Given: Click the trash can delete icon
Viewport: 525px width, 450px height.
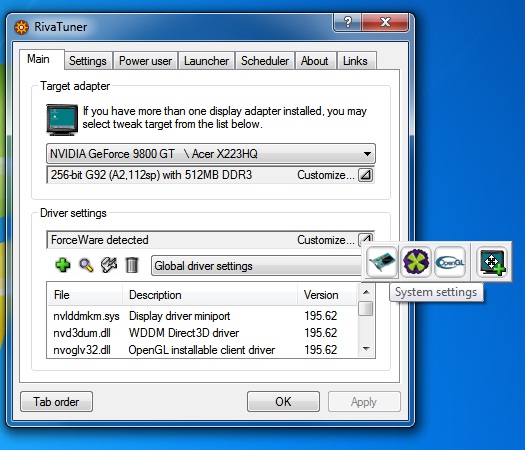Looking at the screenshot, I should (x=132, y=266).
